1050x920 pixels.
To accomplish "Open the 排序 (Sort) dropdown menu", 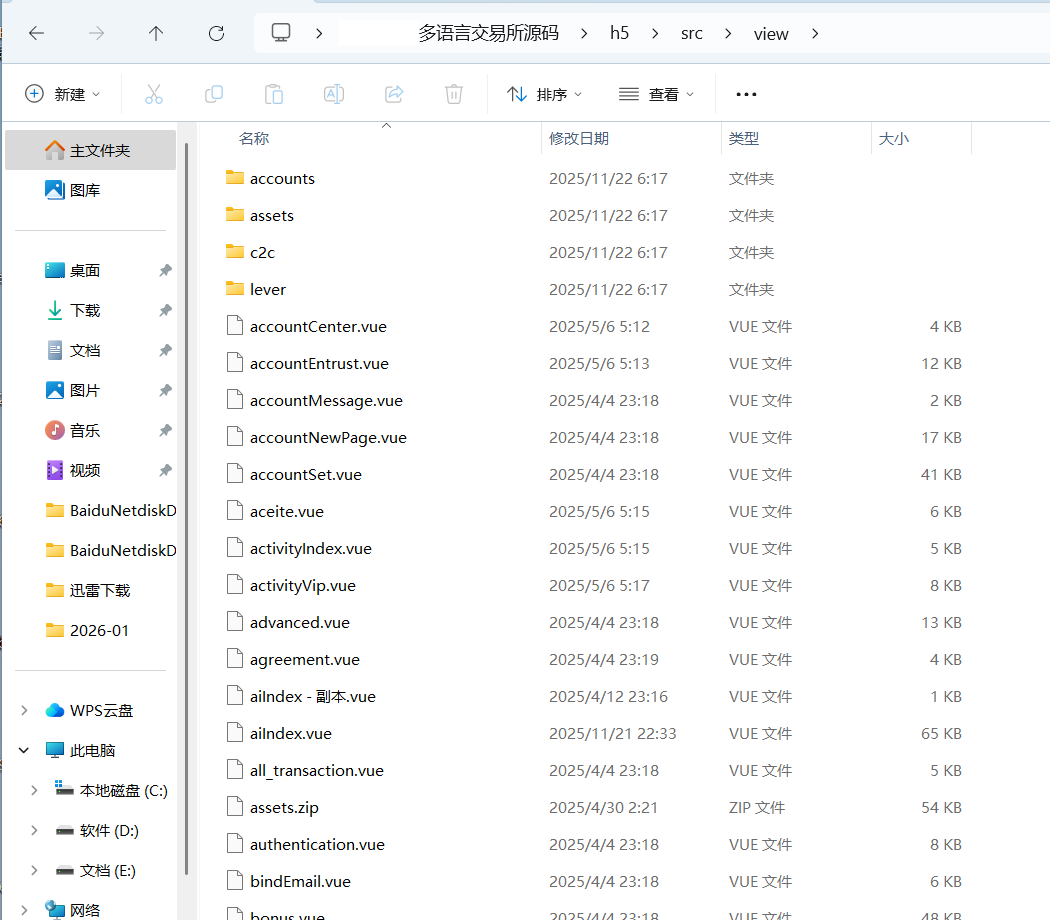I will point(545,94).
